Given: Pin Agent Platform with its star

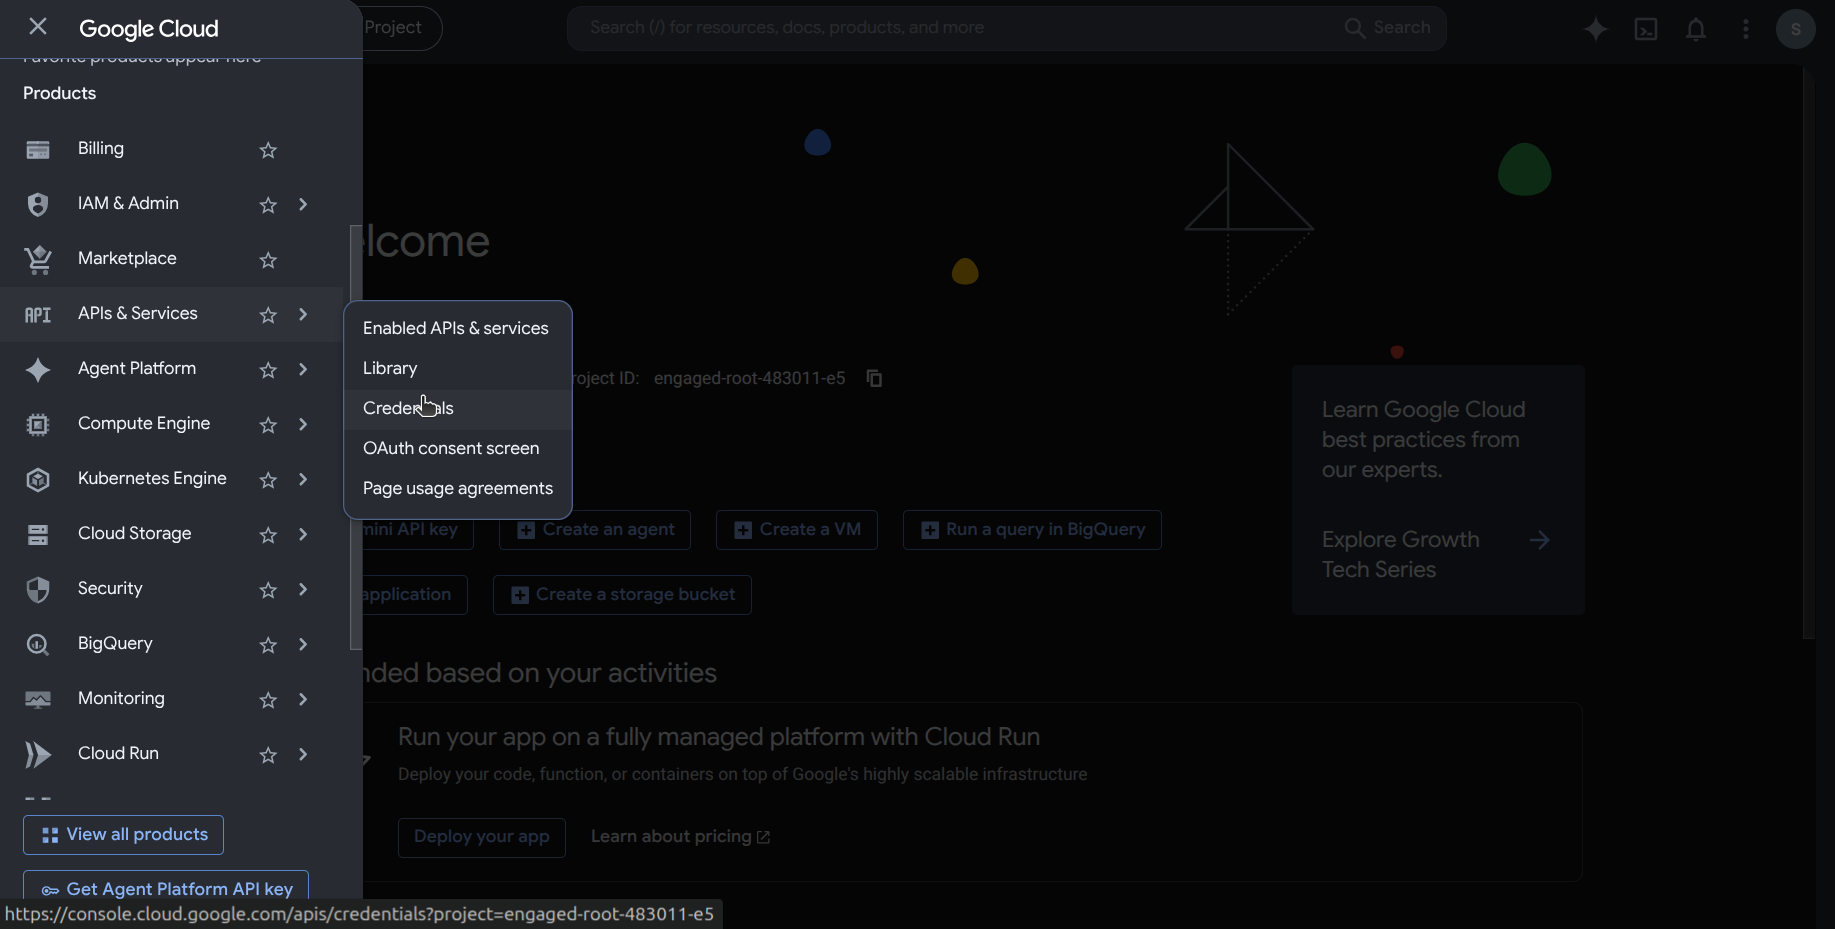Looking at the screenshot, I should coord(268,370).
